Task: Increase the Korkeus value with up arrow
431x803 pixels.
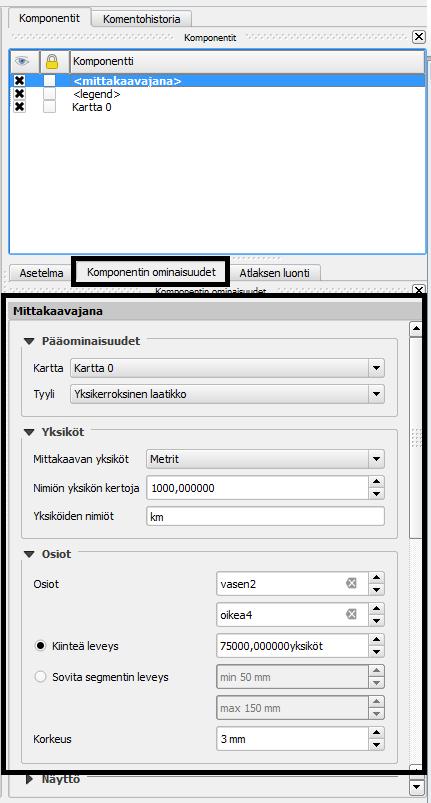Action: pos(376,733)
